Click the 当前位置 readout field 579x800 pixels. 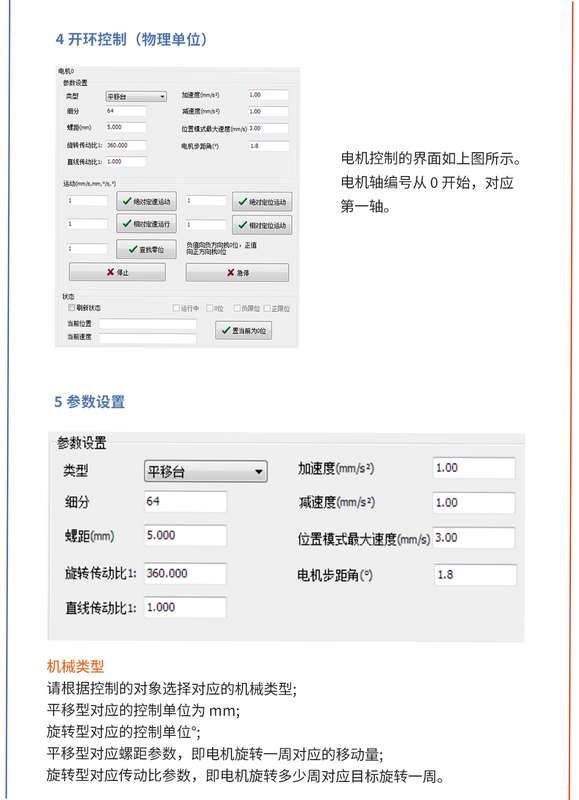point(147,324)
